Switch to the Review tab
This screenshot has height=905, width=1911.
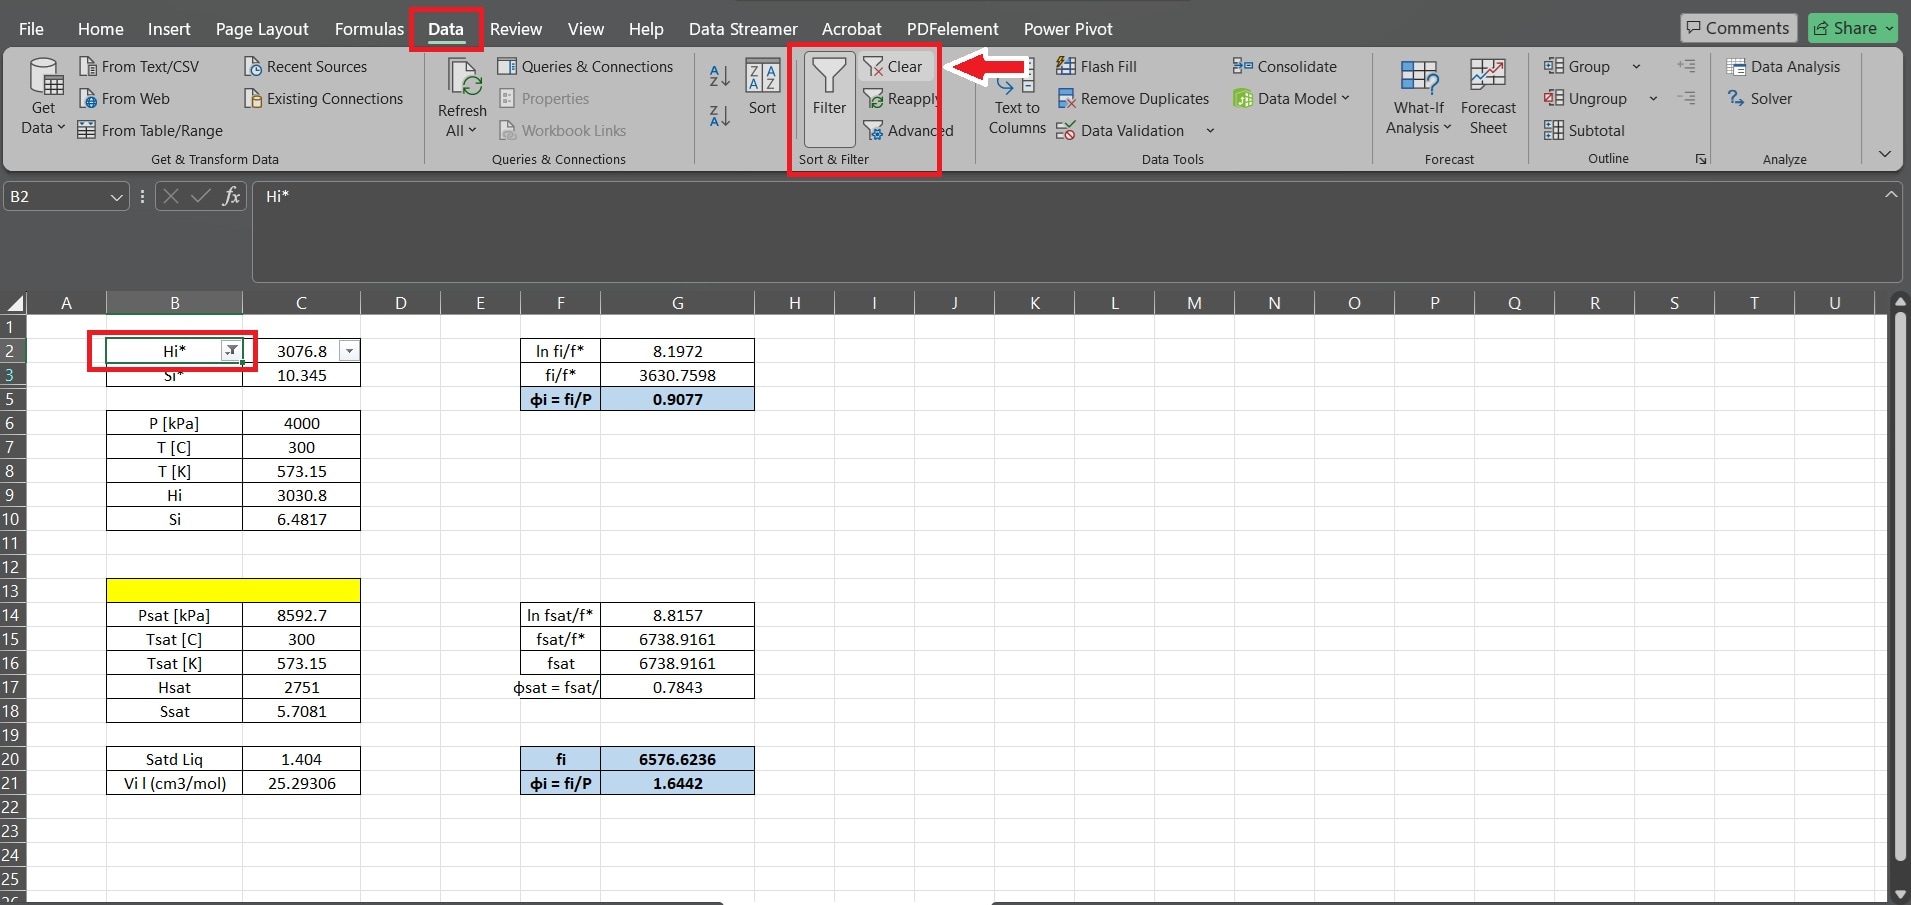pos(516,29)
